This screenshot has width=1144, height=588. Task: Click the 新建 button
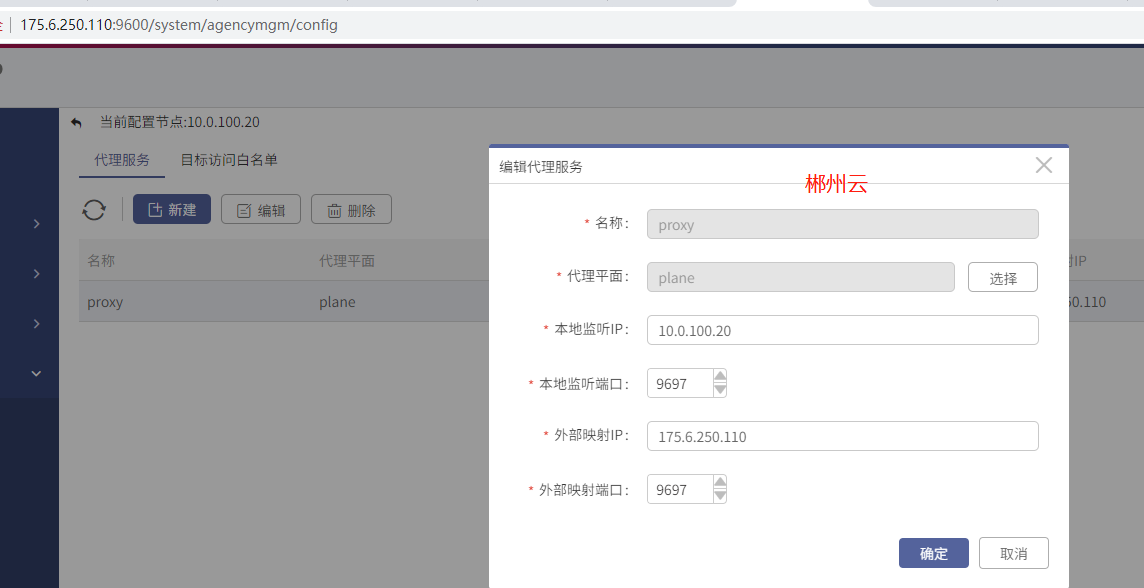click(172, 209)
